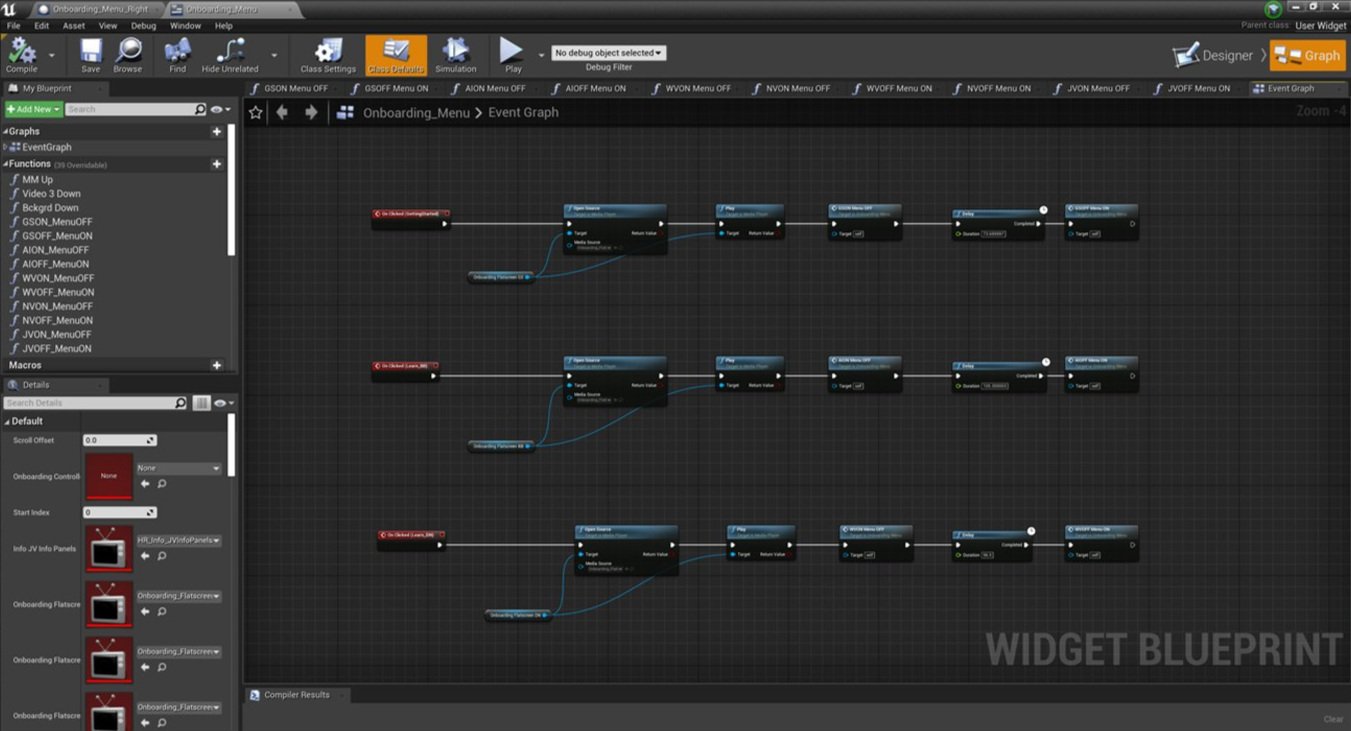This screenshot has height=731, width=1351.
Task: Select EventGraph in Graphs list
Action: 46,147
